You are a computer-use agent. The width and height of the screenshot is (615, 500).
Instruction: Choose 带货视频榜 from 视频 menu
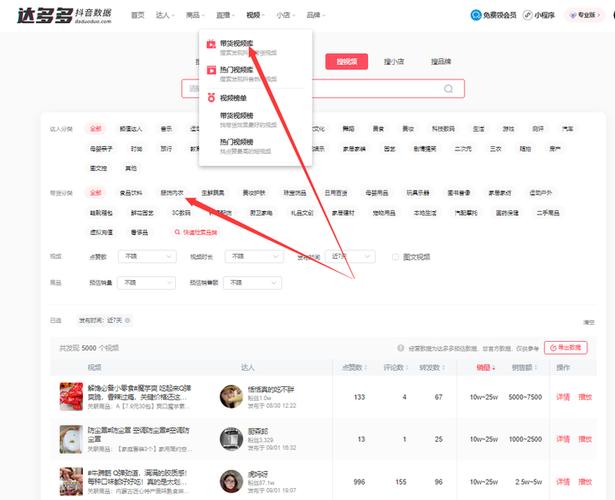[237, 115]
